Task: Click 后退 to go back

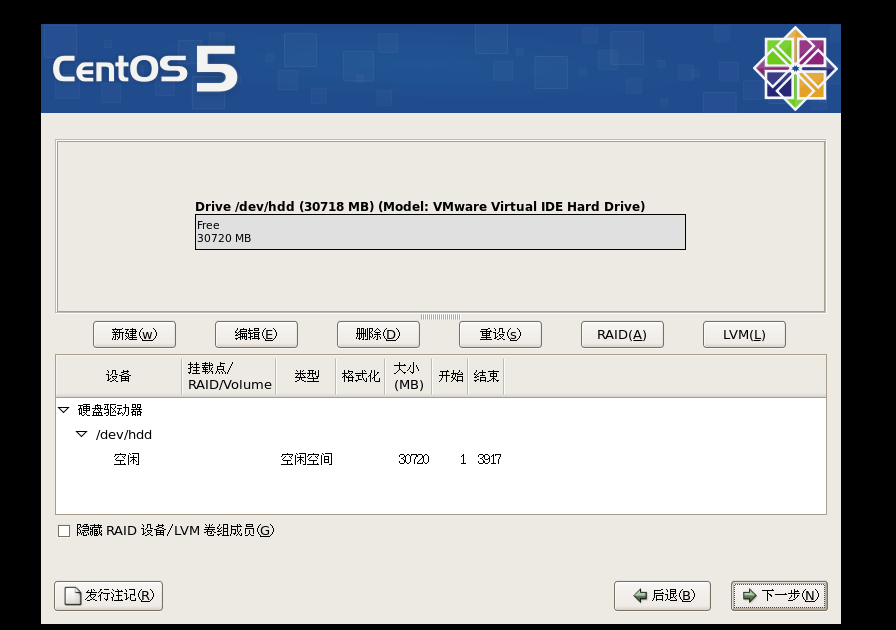Action: (x=662, y=595)
